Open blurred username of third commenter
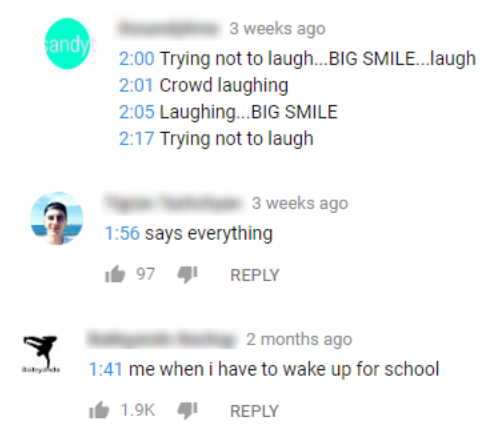This screenshot has height=439, width=485. pyautogui.click(x=163, y=339)
